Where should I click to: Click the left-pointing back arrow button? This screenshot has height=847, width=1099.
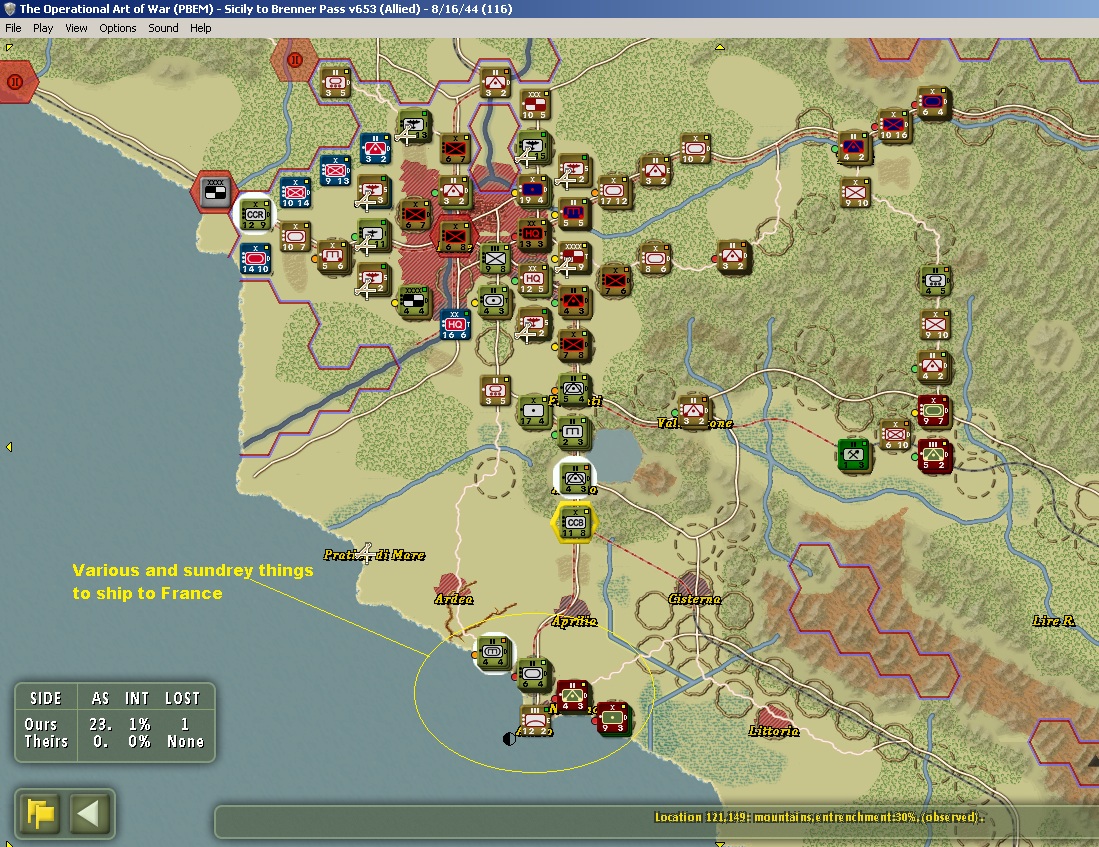pos(90,813)
